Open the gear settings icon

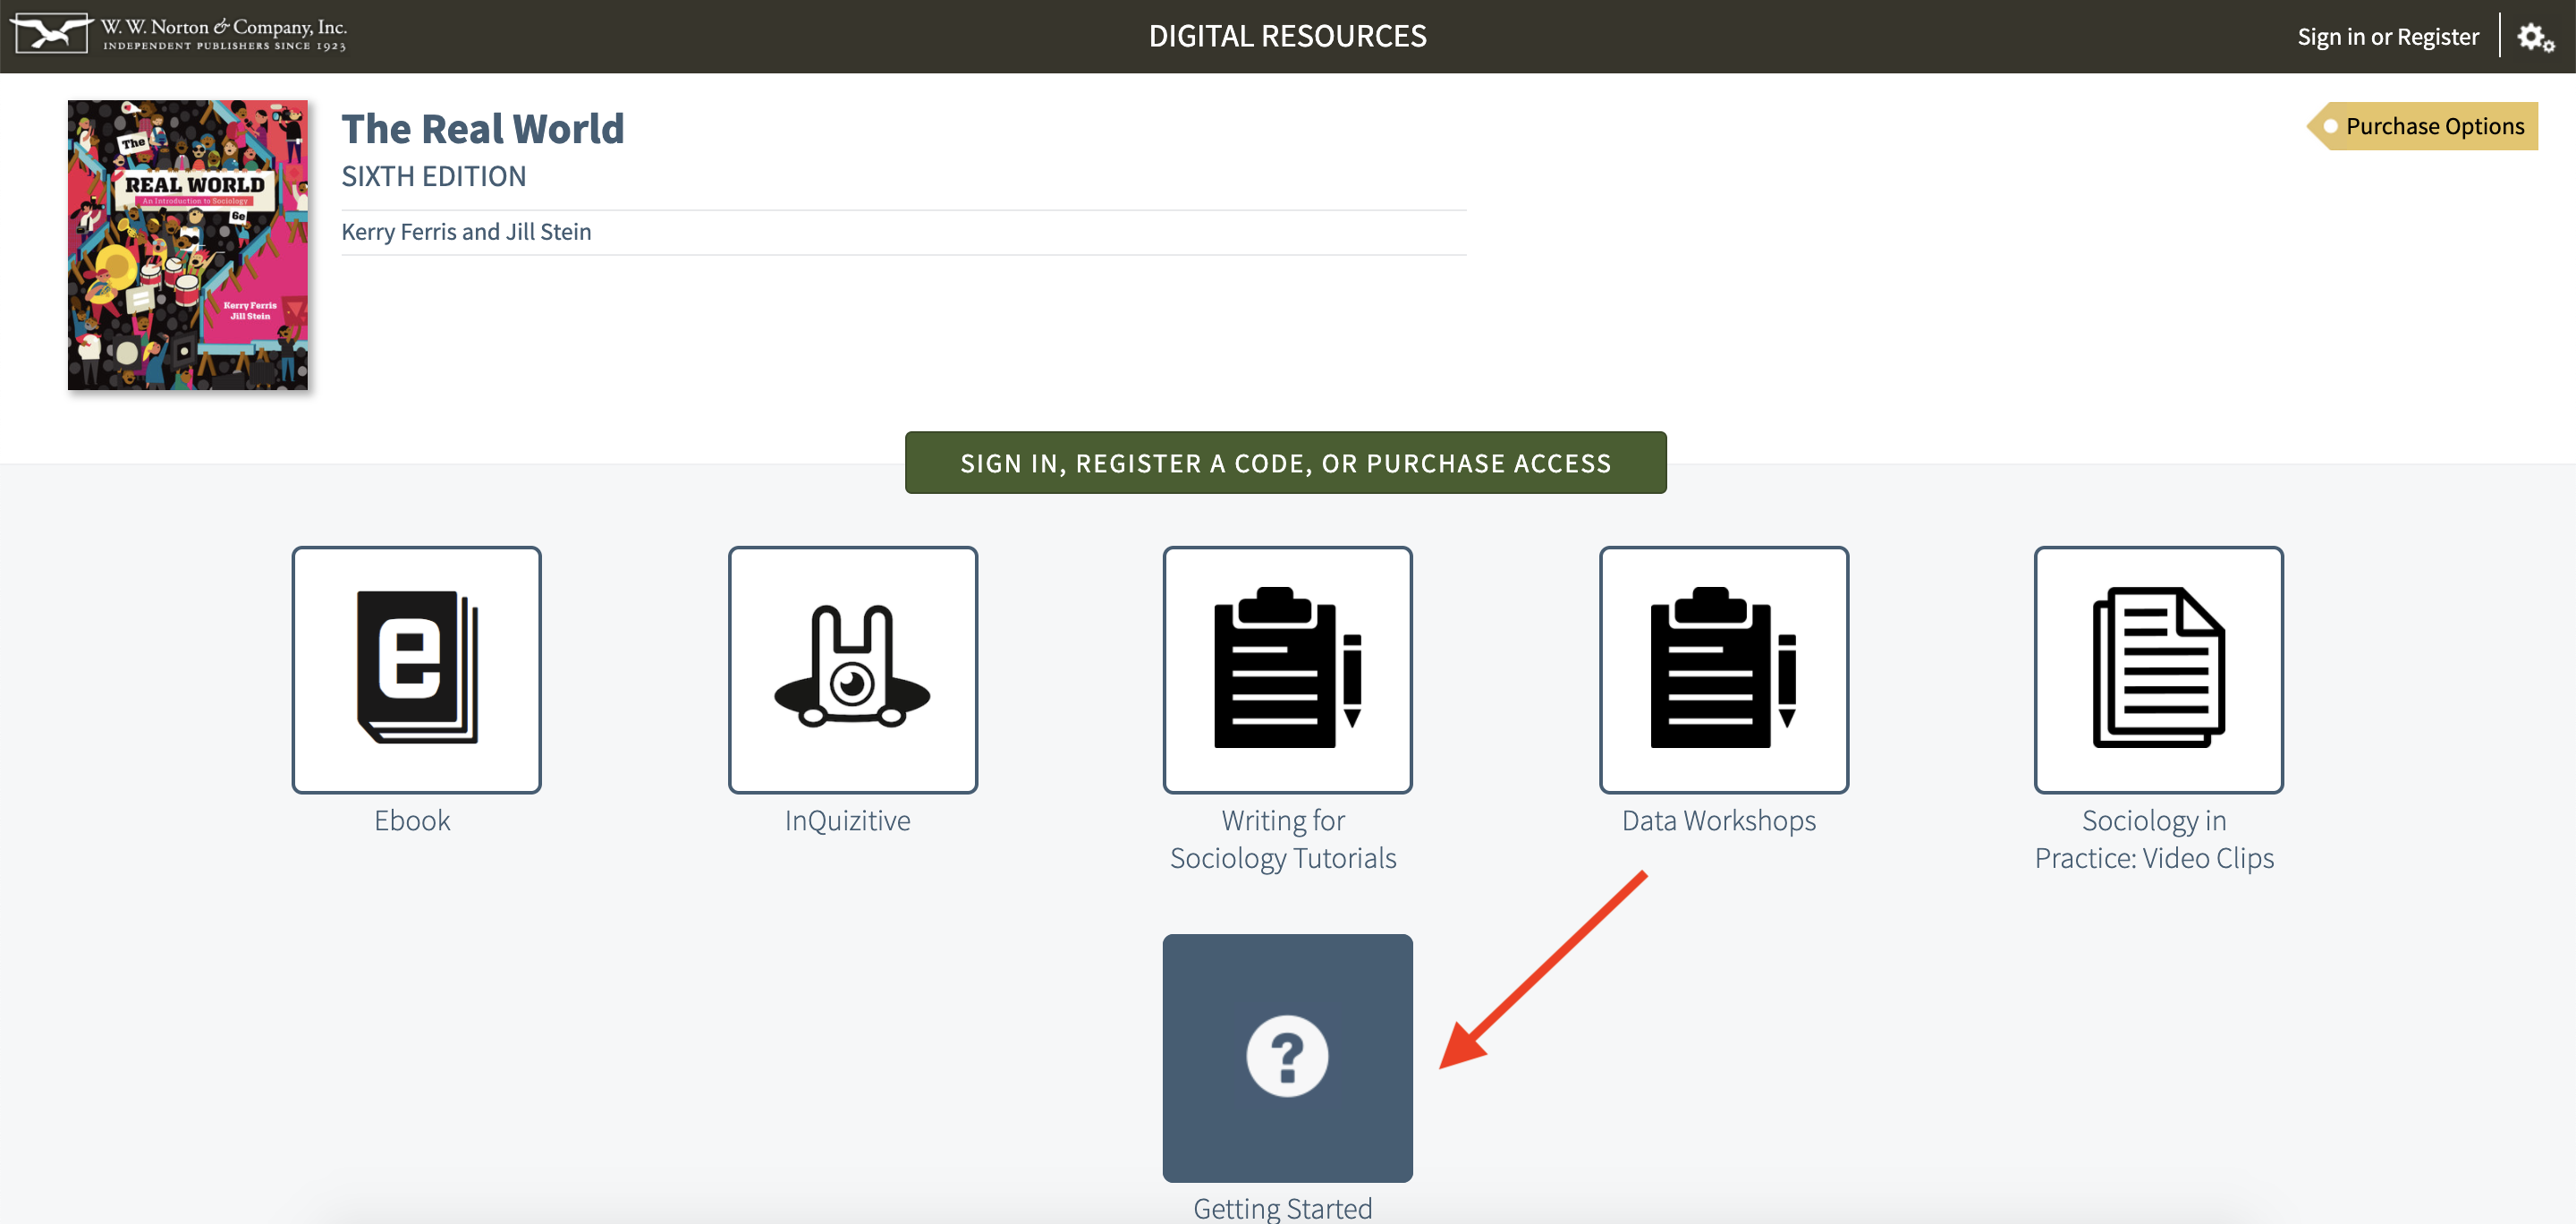pos(2534,38)
